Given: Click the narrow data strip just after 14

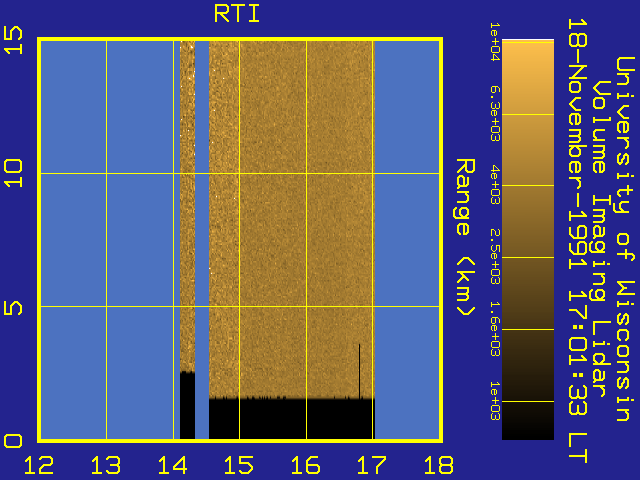Looking at the screenshot, I should [x=187, y=240].
